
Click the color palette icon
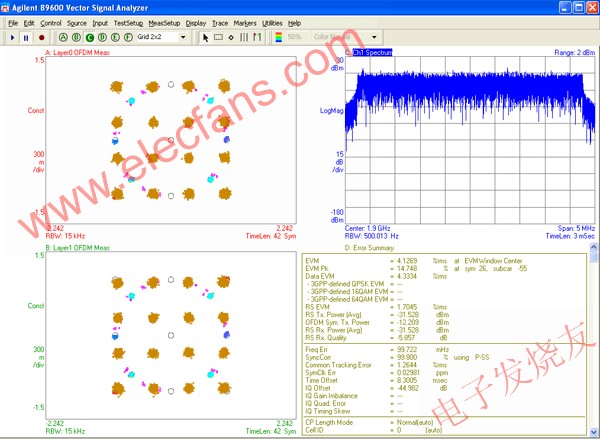277,37
